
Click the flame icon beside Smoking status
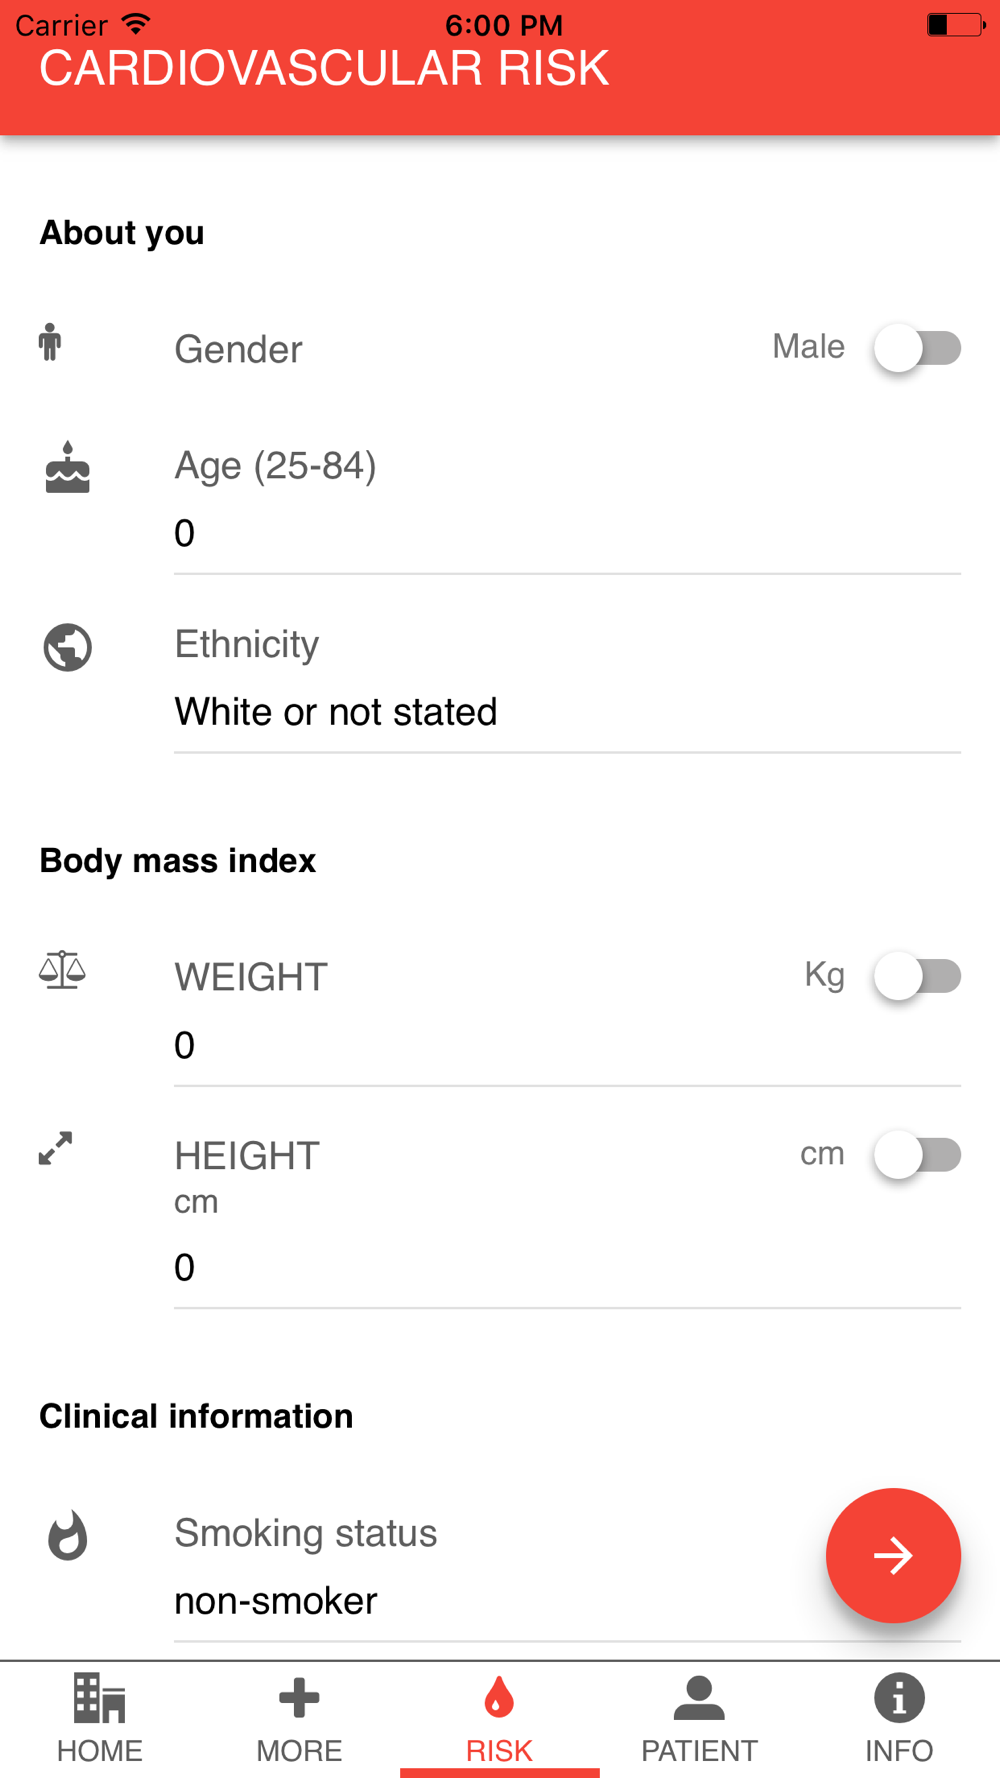[68, 1535]
